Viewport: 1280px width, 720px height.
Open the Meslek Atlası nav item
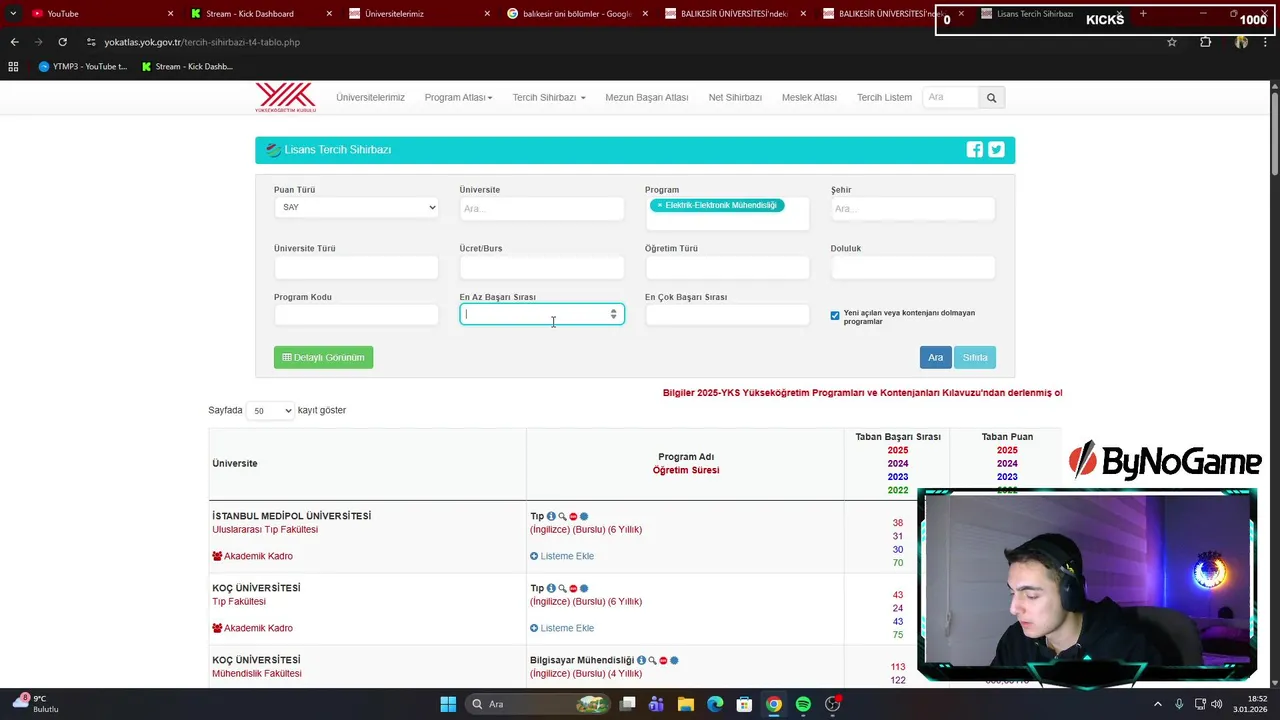[x=809, y=97]
